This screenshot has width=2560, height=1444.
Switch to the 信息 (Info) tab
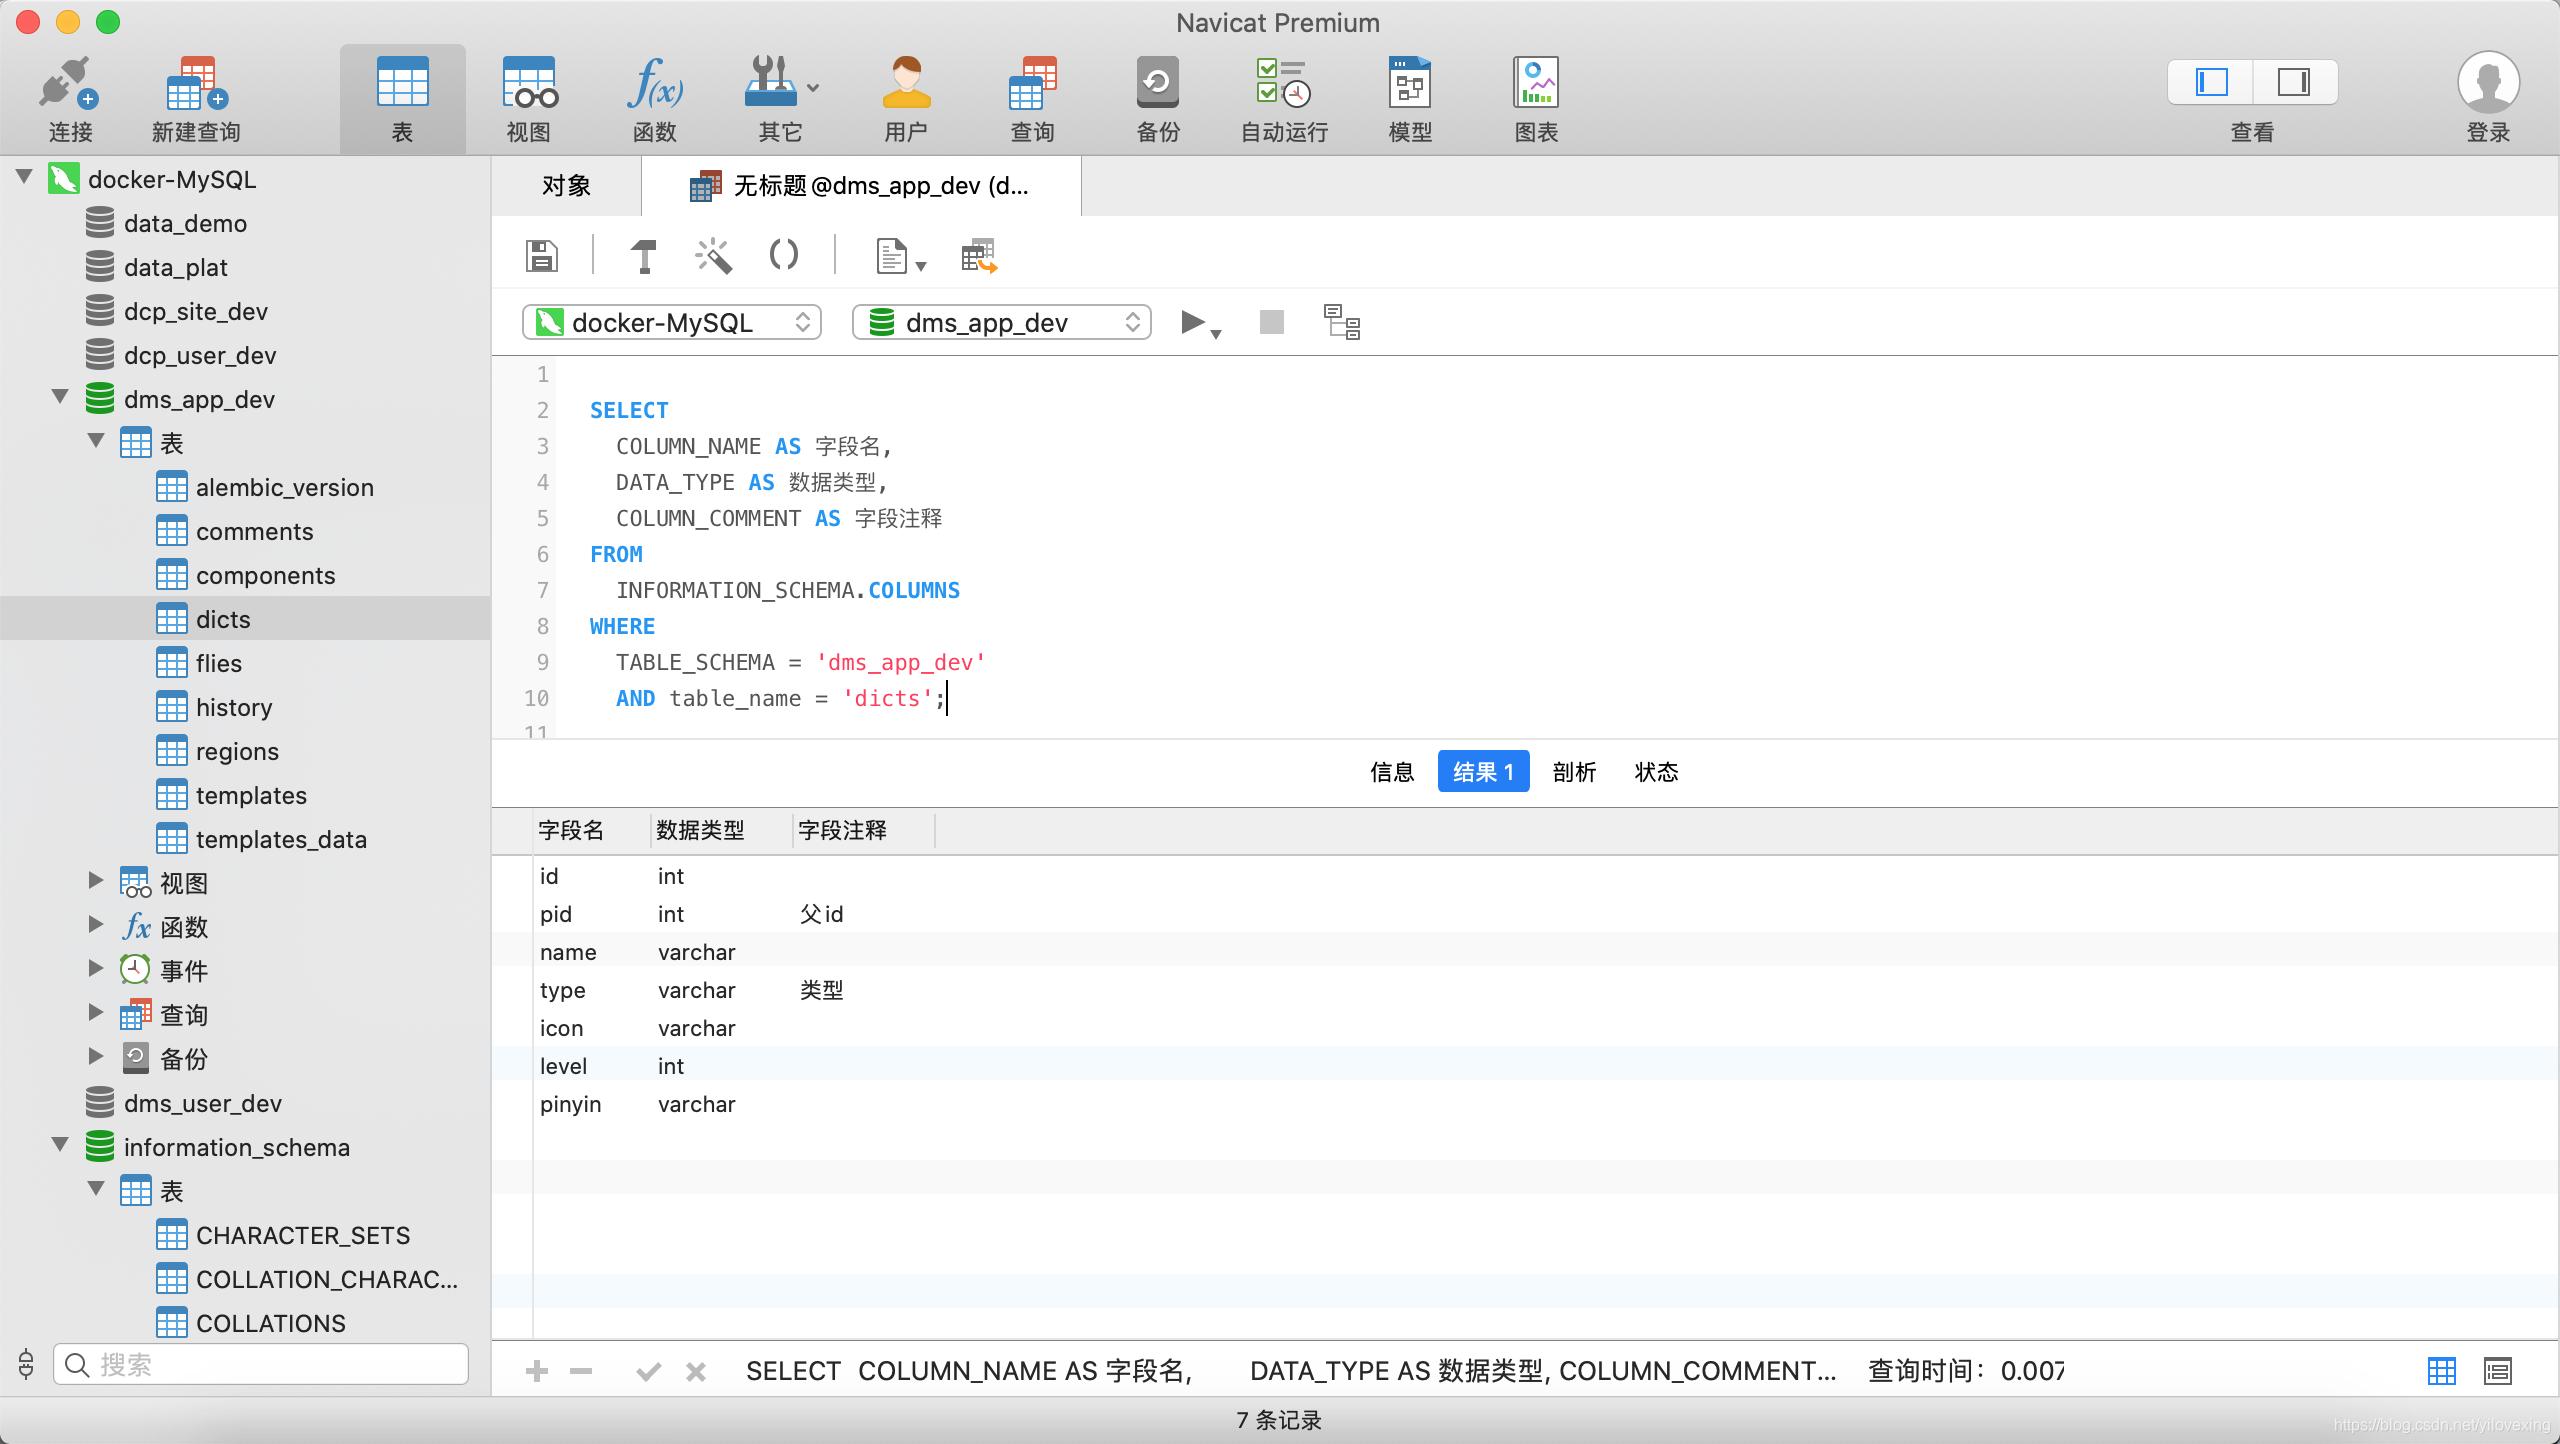click(1391, 772)
